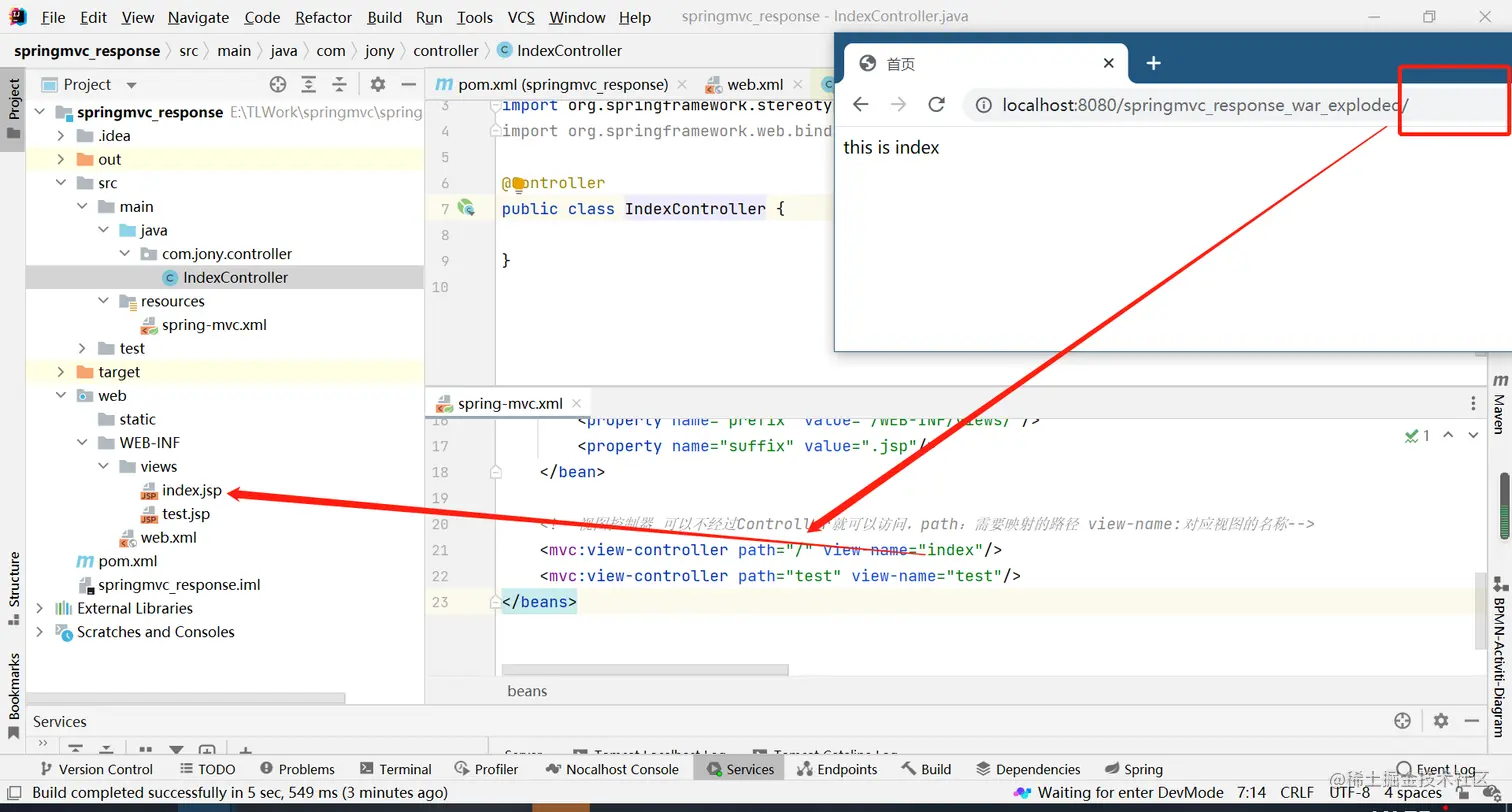This screenshot has width=1512, height=812.
Task: Click Expand All icon in Project panel header
Action: (x=309, y=85)
